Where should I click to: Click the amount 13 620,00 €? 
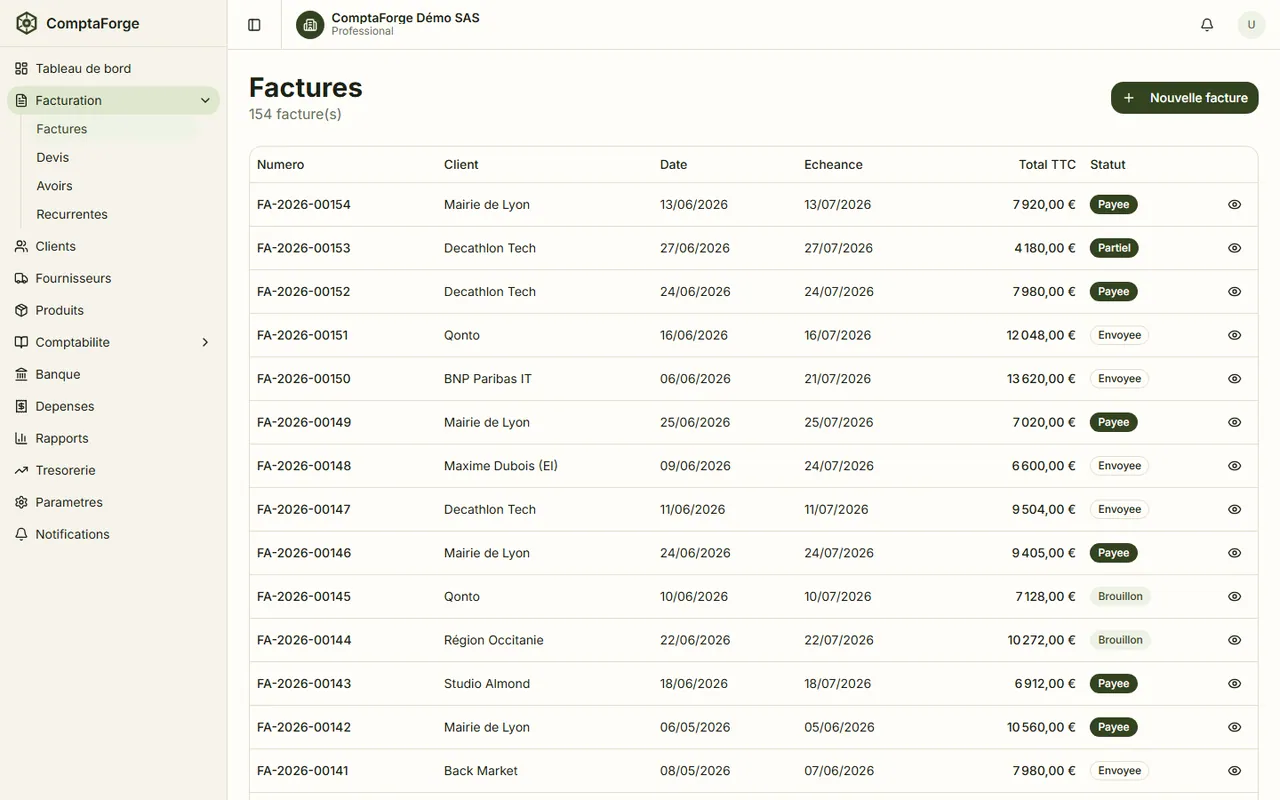coord(1041,379)
